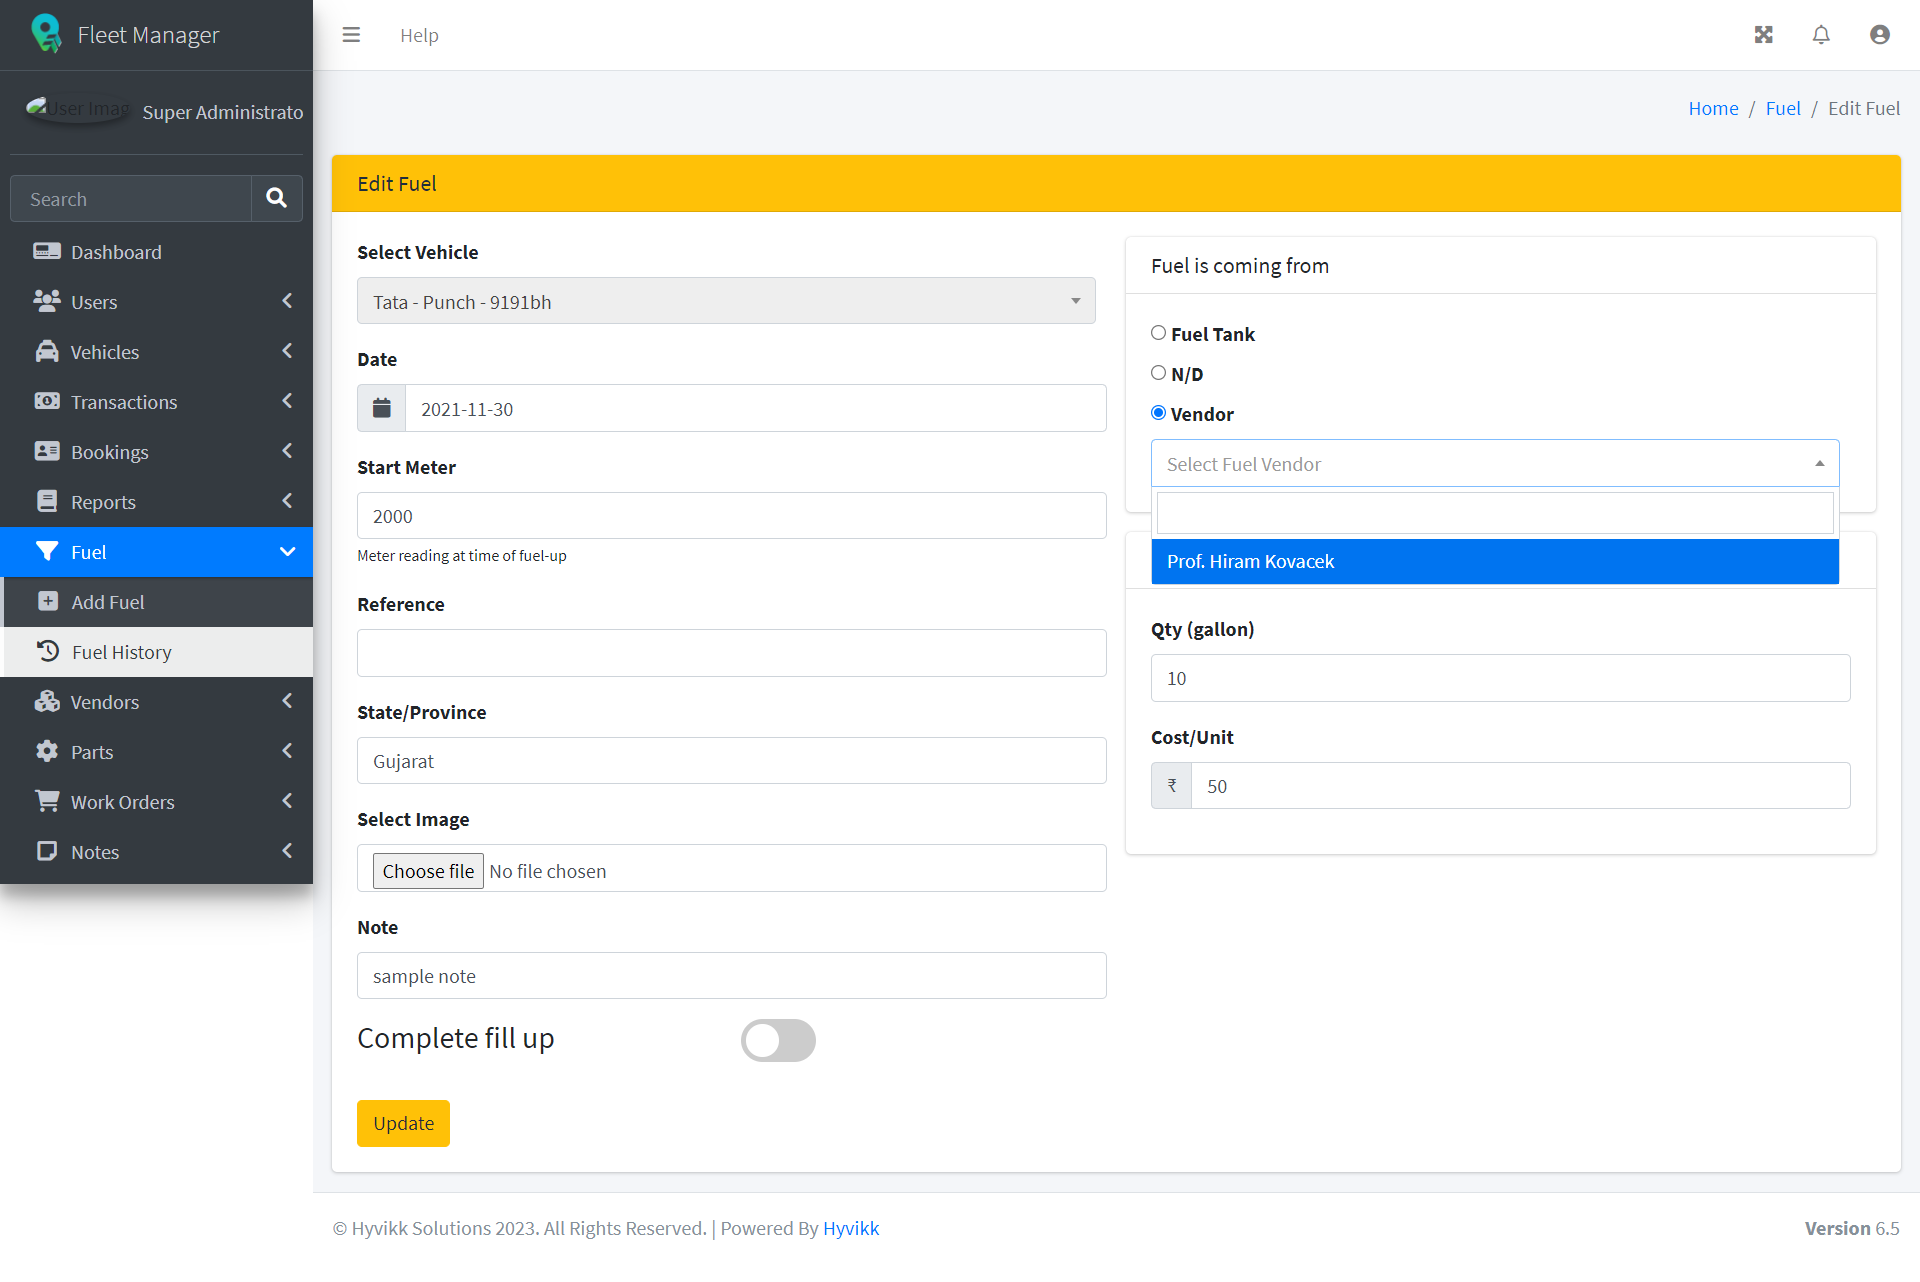Open the notifications bell
Viewport: 1920px width, 1282px height.
(x=1821, y=35)
